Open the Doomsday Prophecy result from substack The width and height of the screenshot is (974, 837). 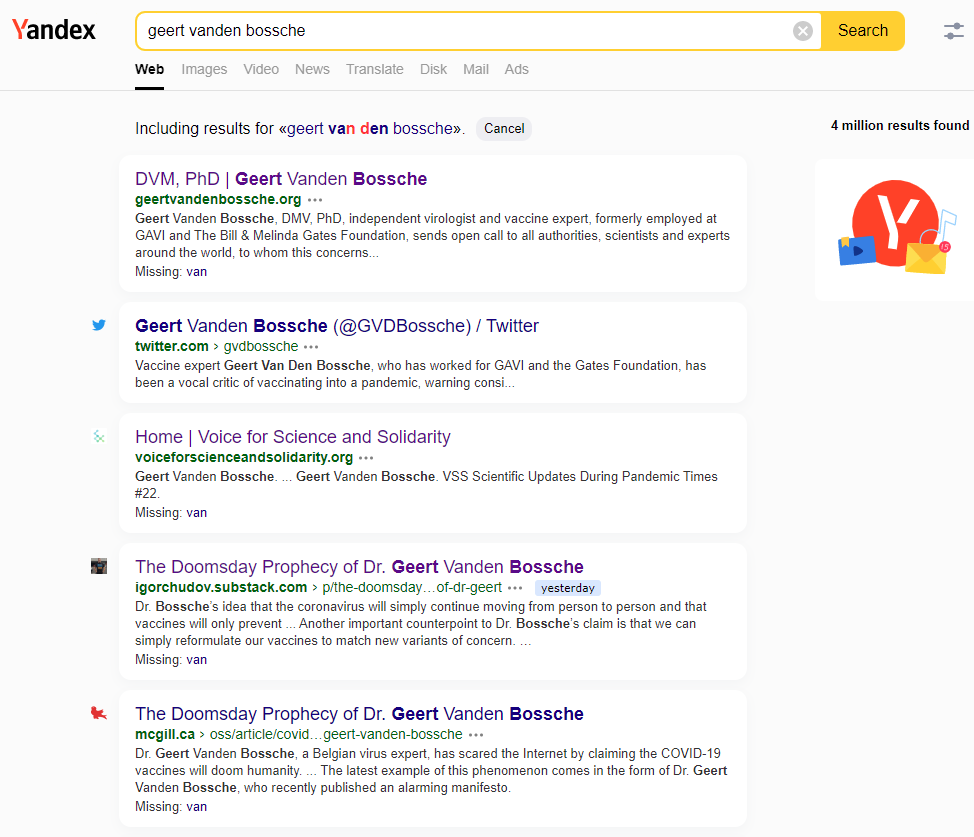pyautogui.click(x=359, y=567)
